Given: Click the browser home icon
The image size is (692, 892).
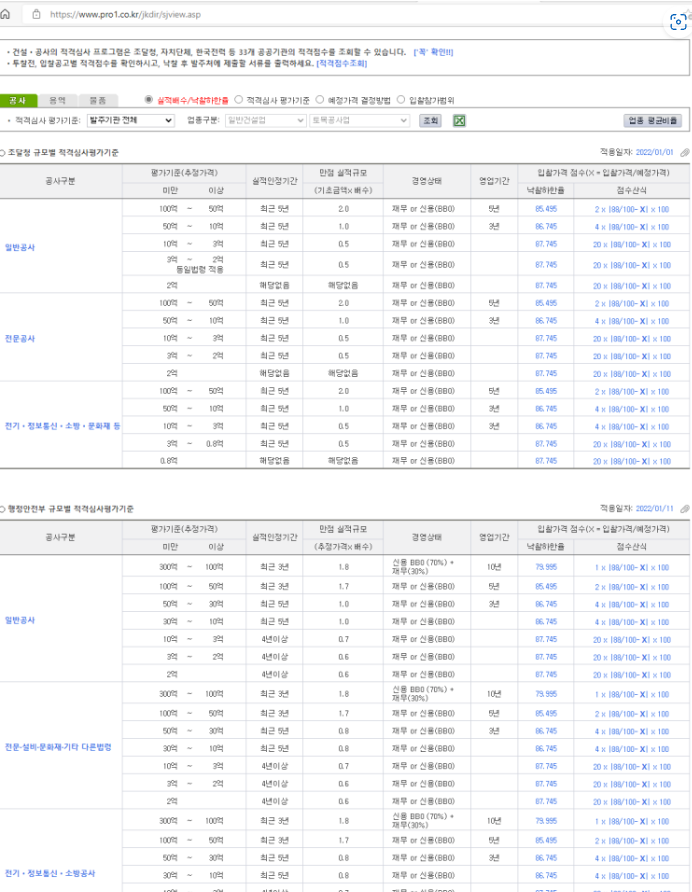Looking at the screenshot, I should pos(5,14).
